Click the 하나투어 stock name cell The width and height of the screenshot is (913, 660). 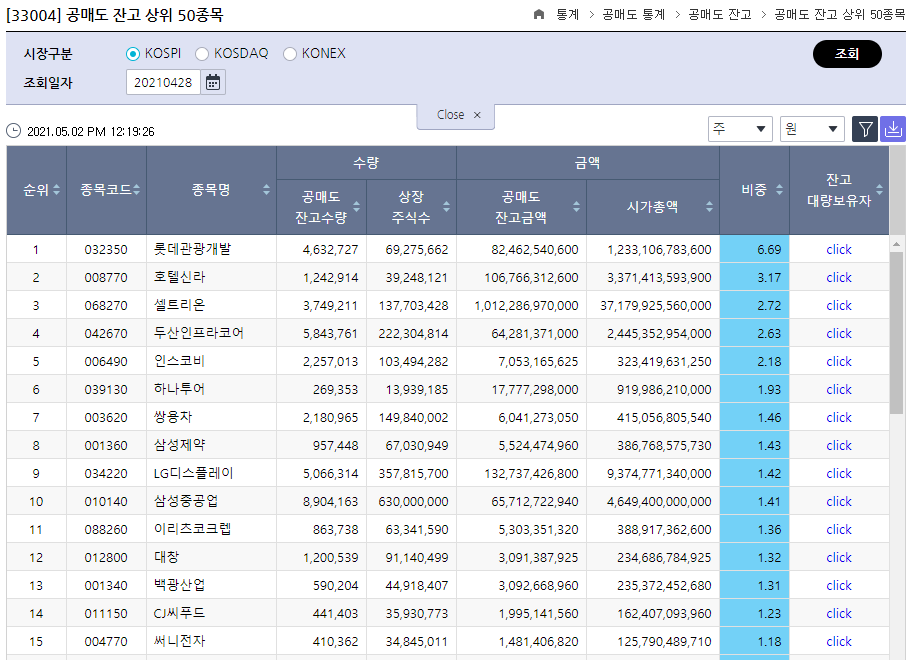pos(211,389)
